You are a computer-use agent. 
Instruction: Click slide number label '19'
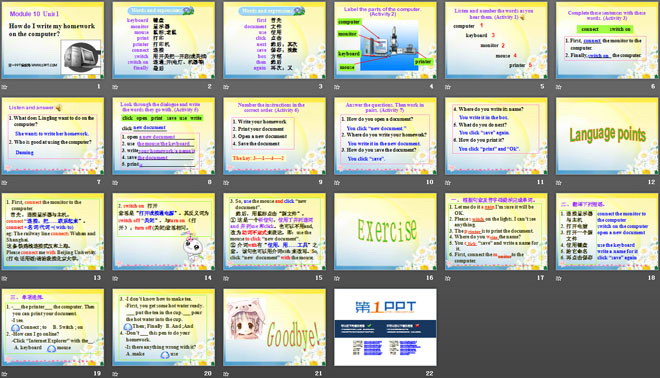point(97,373)
